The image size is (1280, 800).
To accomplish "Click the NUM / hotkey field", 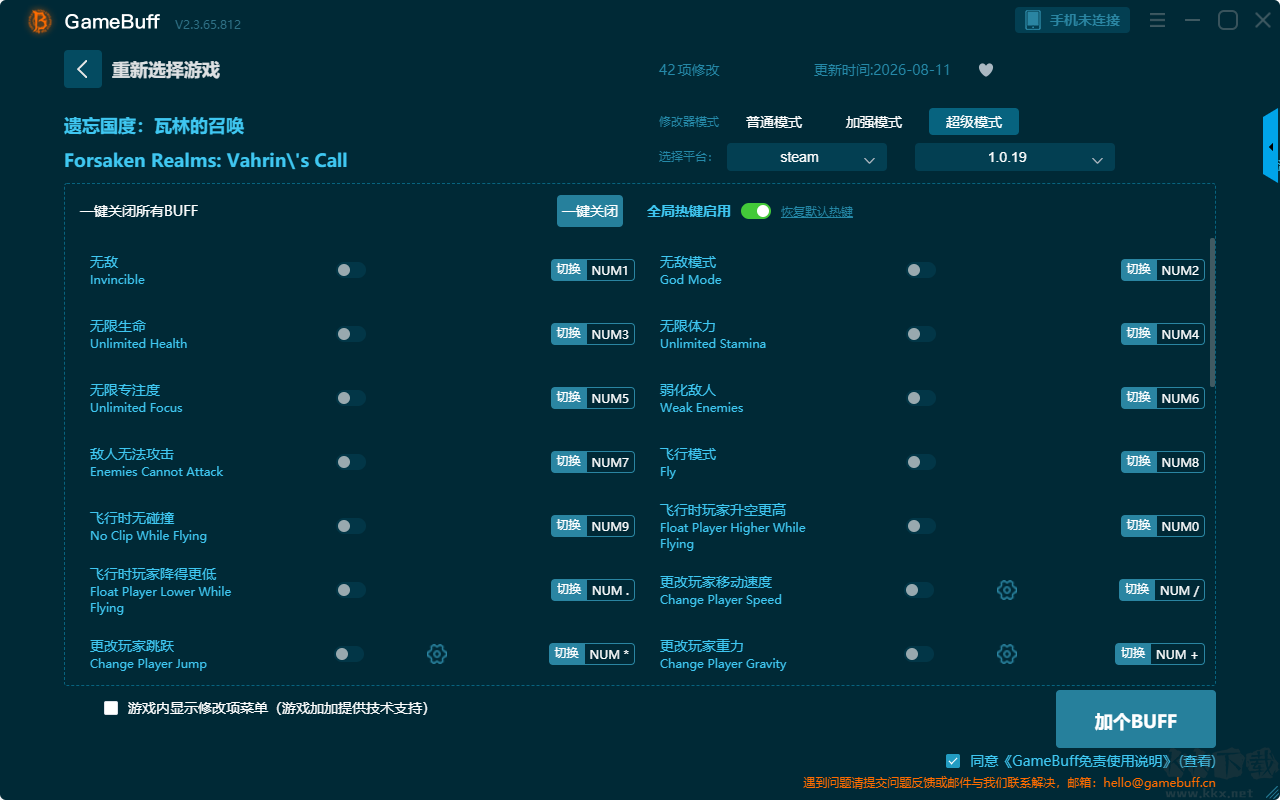I will [x=1179, y=590].
